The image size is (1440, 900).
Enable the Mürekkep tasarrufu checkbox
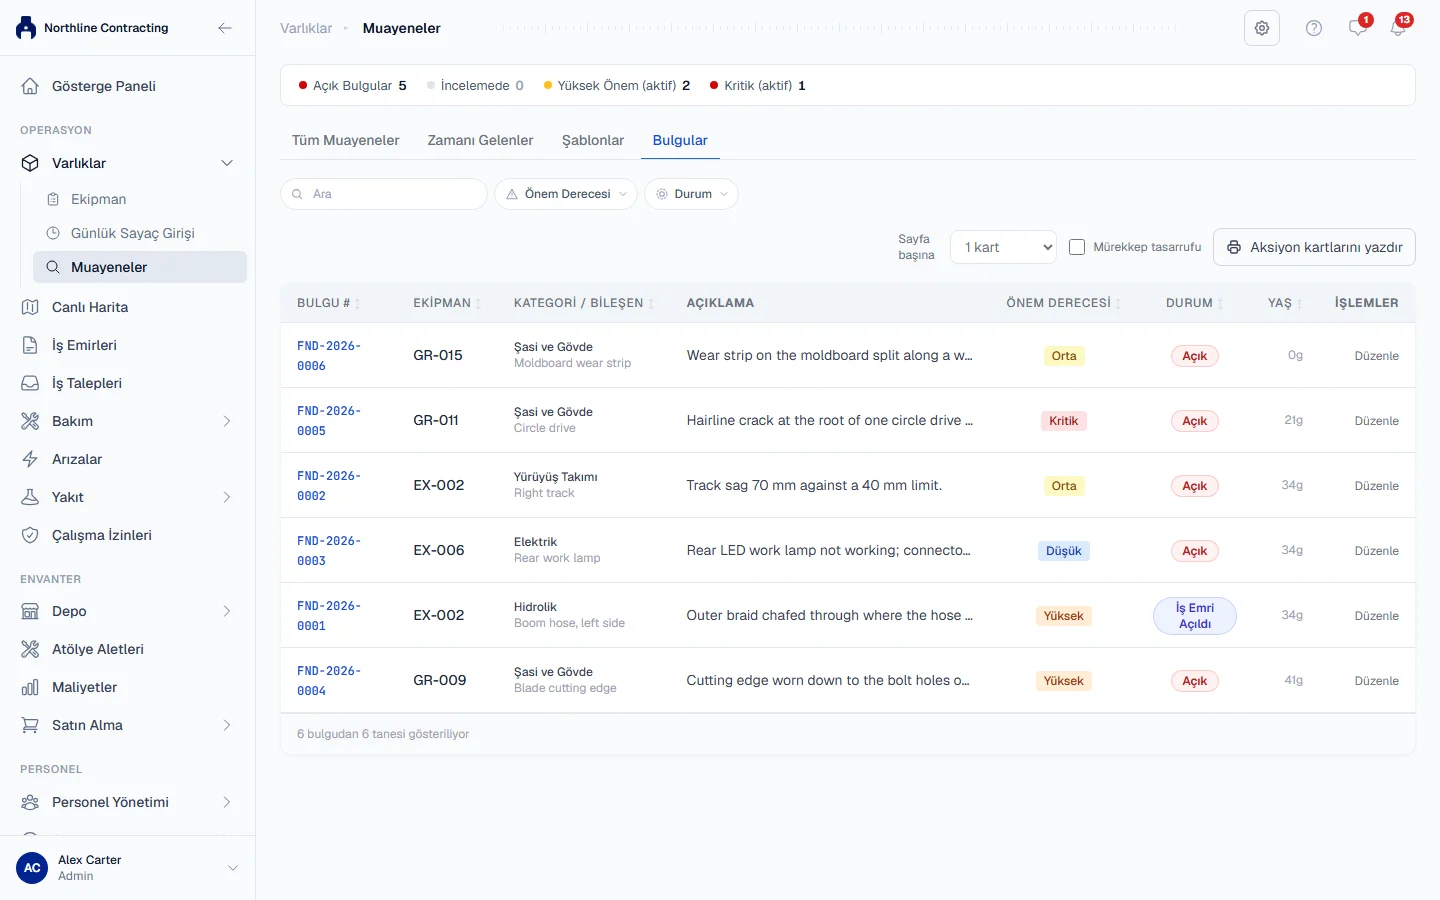tap(1077, 247)
